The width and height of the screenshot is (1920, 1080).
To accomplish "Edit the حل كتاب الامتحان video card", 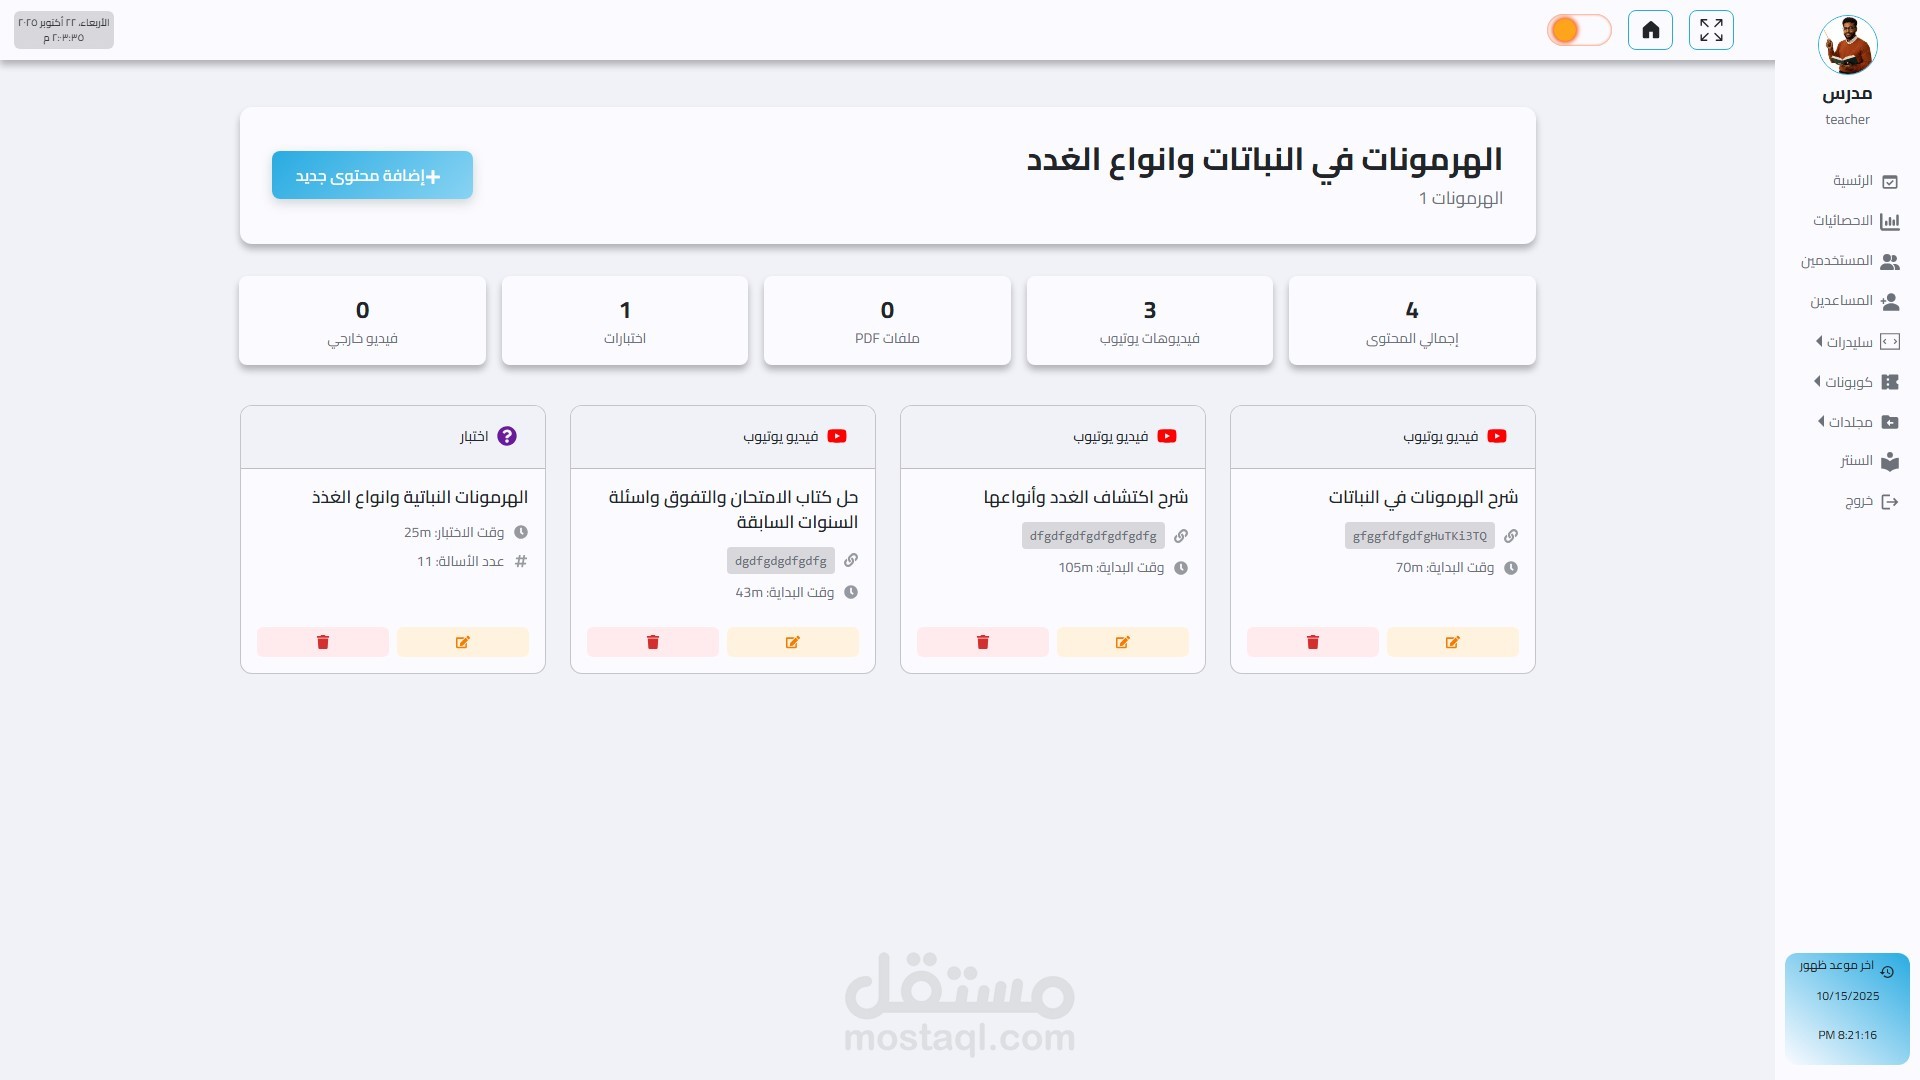I will tap(792, 642).
